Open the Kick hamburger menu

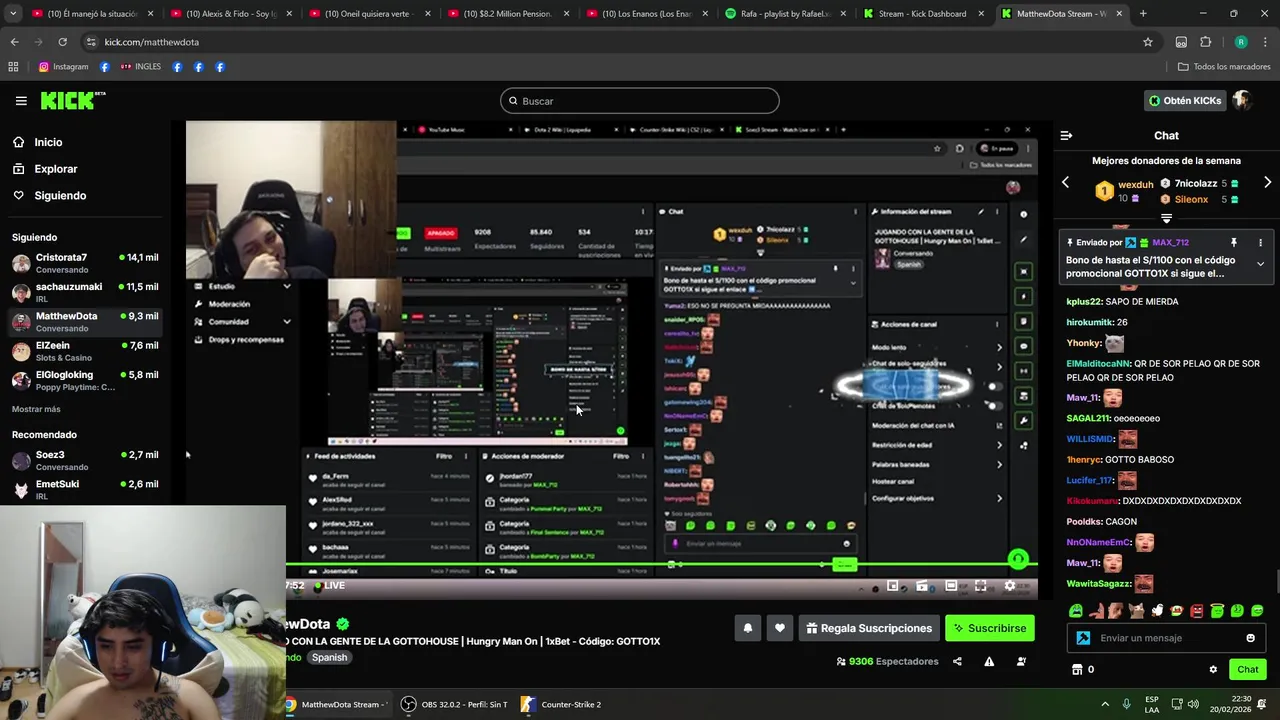21,100
